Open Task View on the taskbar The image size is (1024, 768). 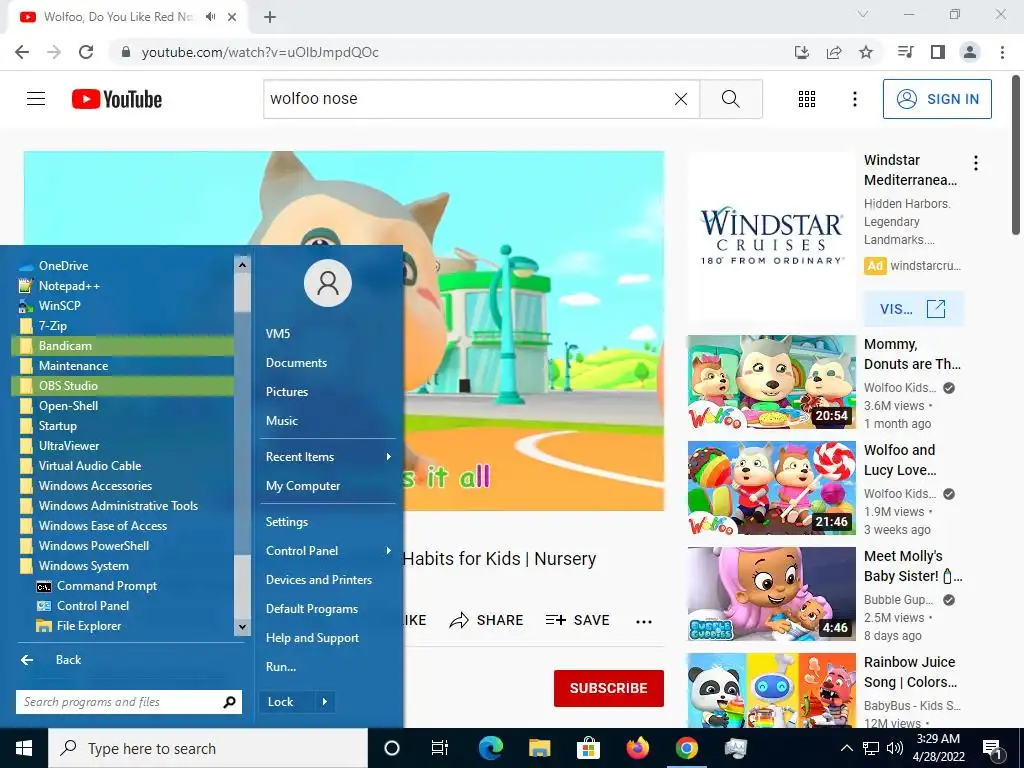[440, 748]
